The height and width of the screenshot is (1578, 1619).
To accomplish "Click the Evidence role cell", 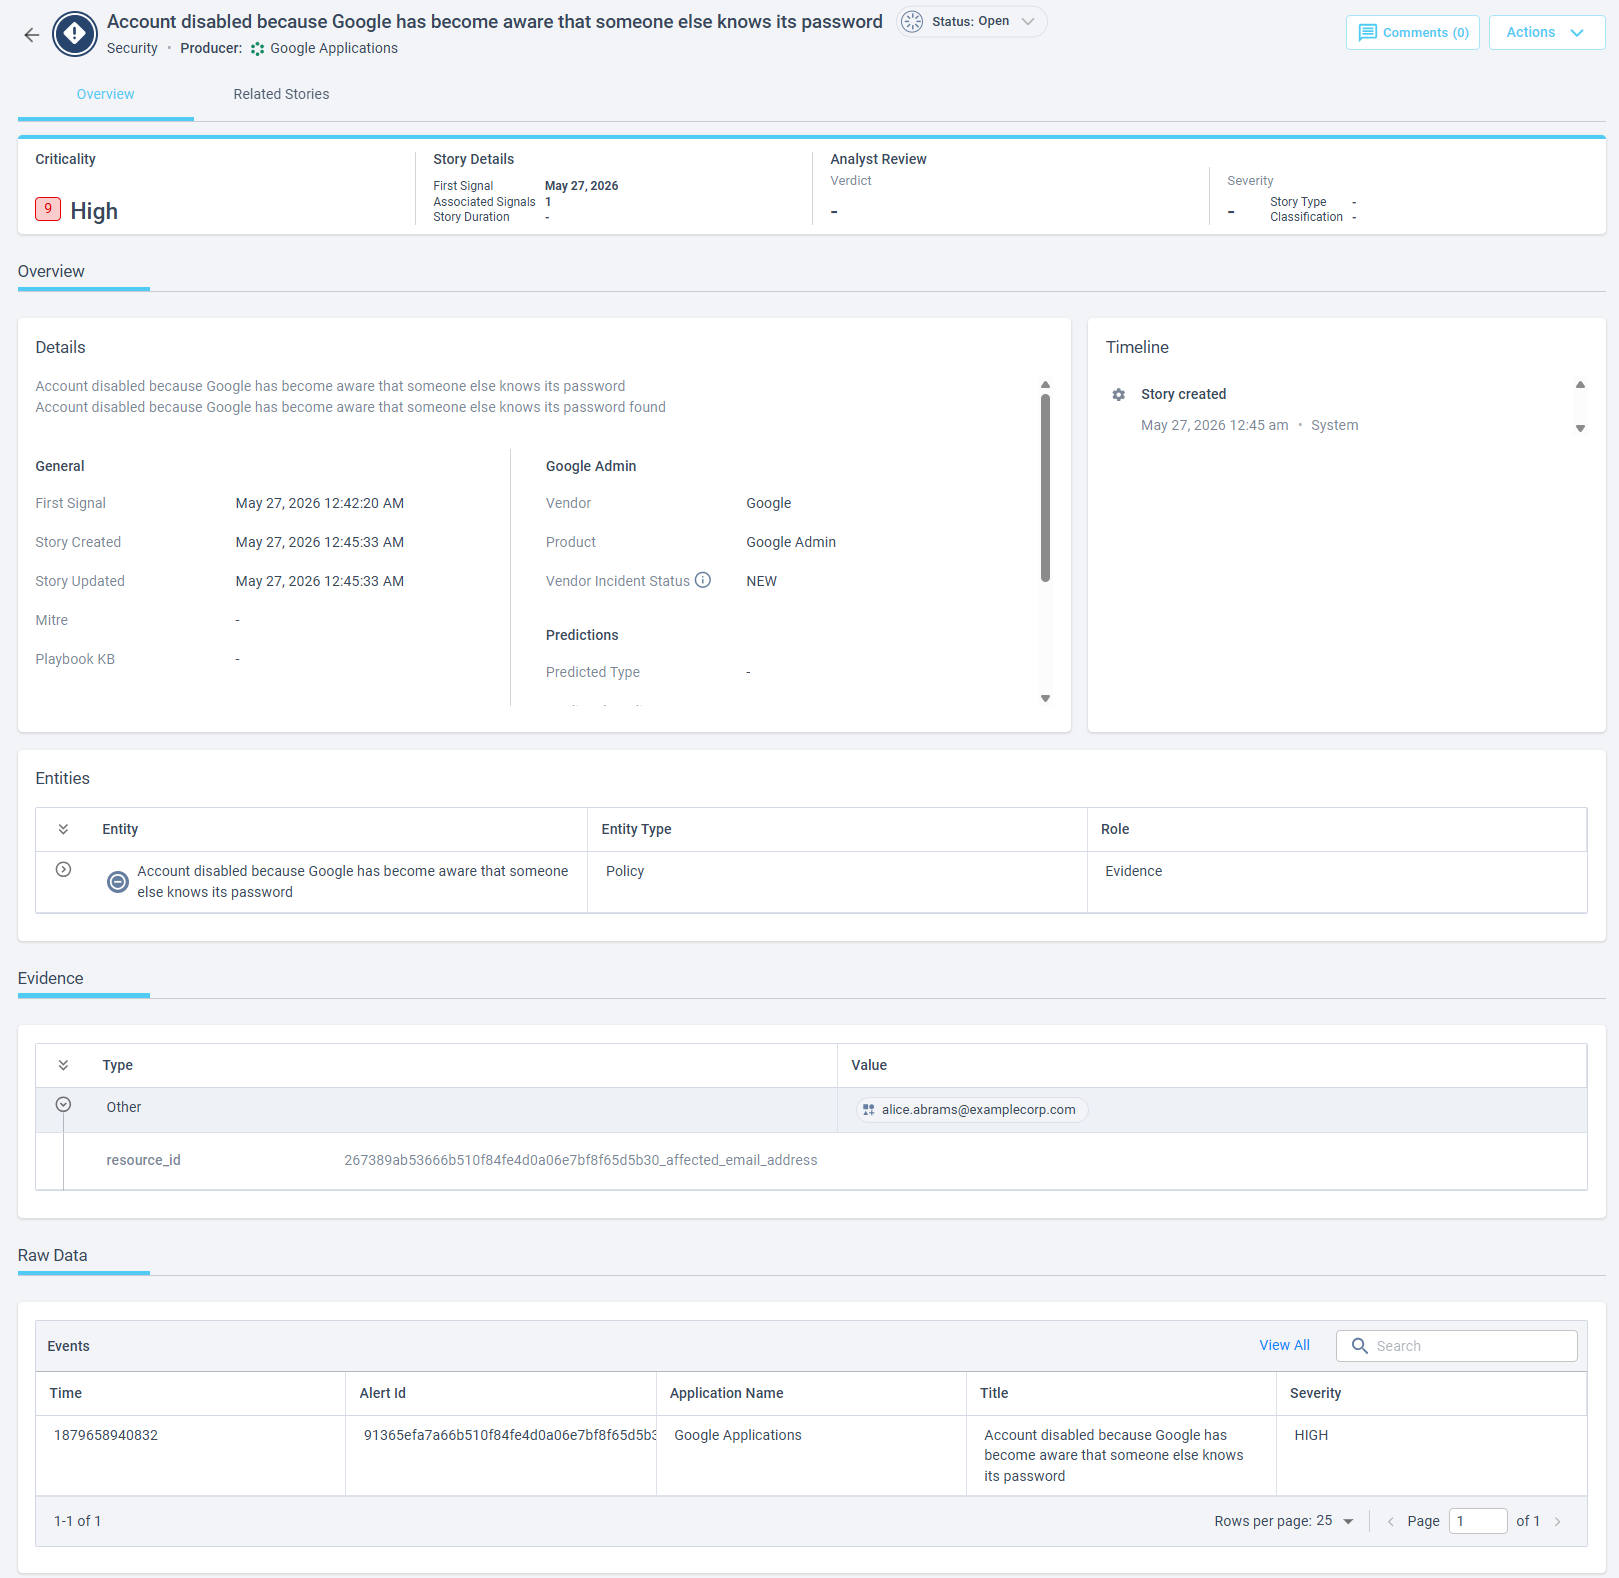I will pyautogui.click(x=1337, y=882).
